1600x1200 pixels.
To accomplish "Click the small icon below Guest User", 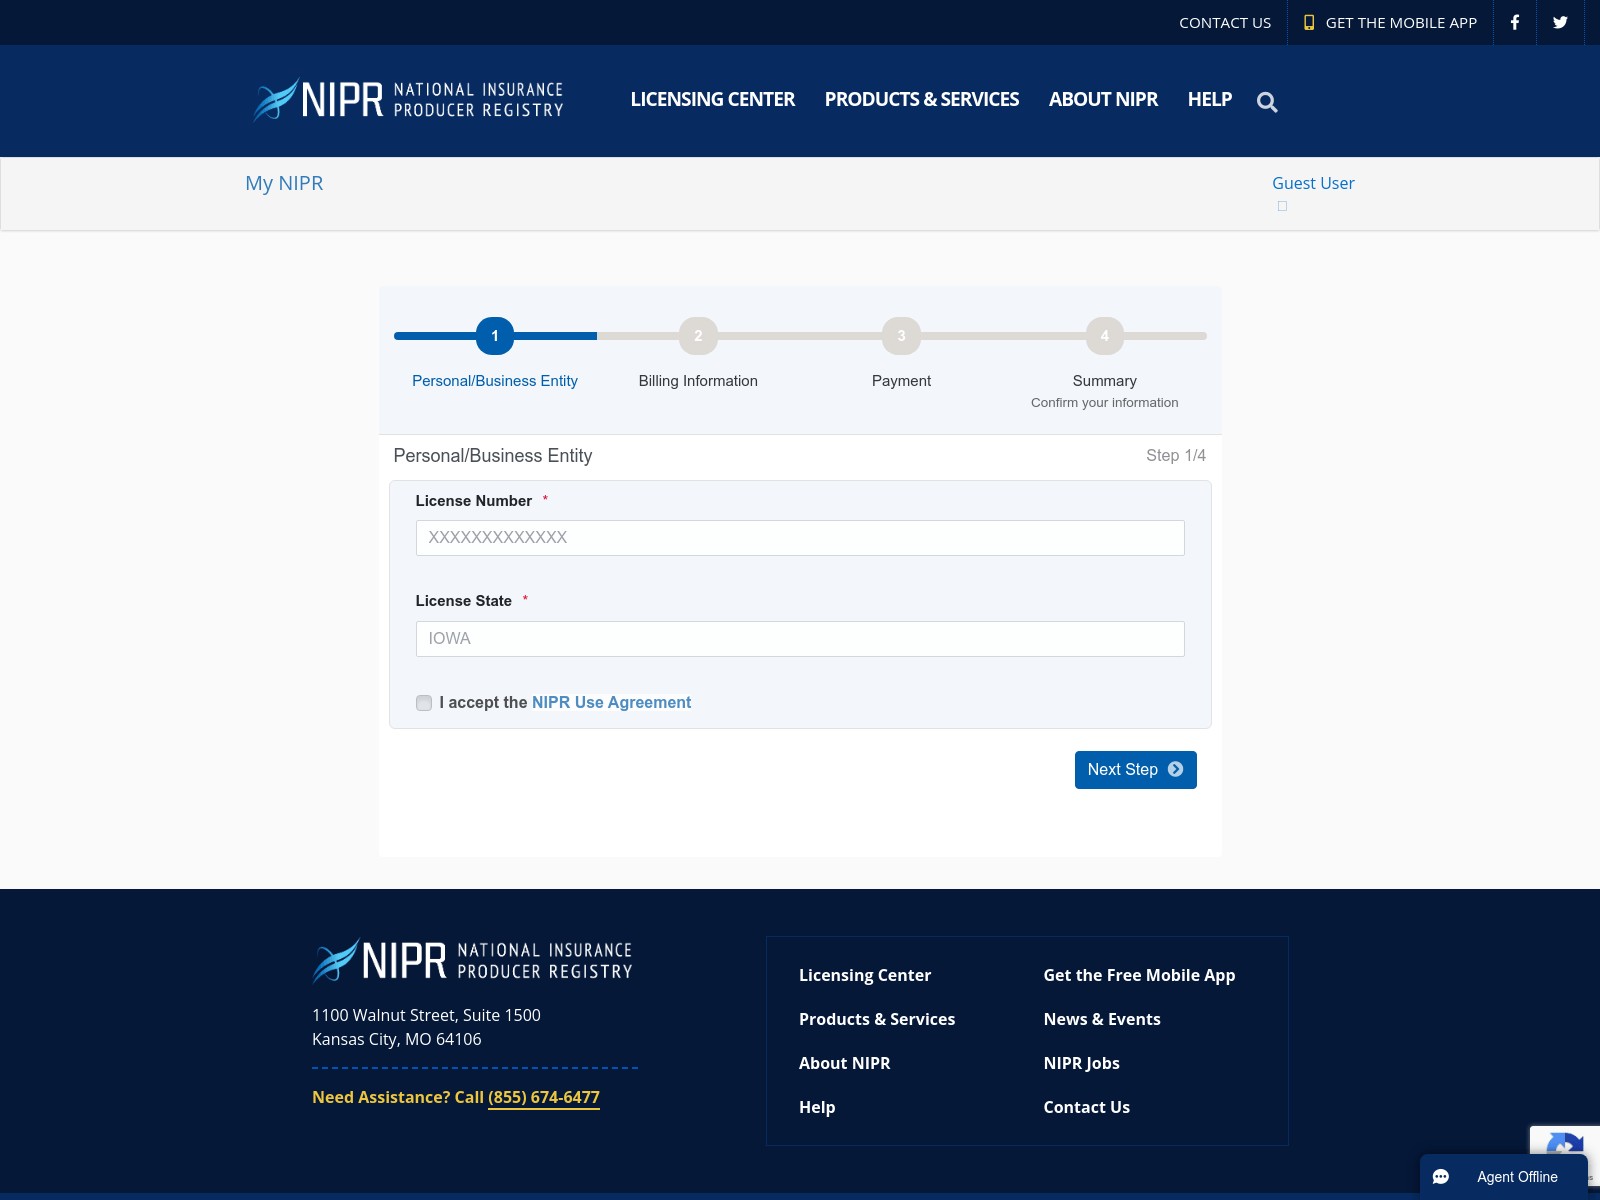I will 1282,206.
